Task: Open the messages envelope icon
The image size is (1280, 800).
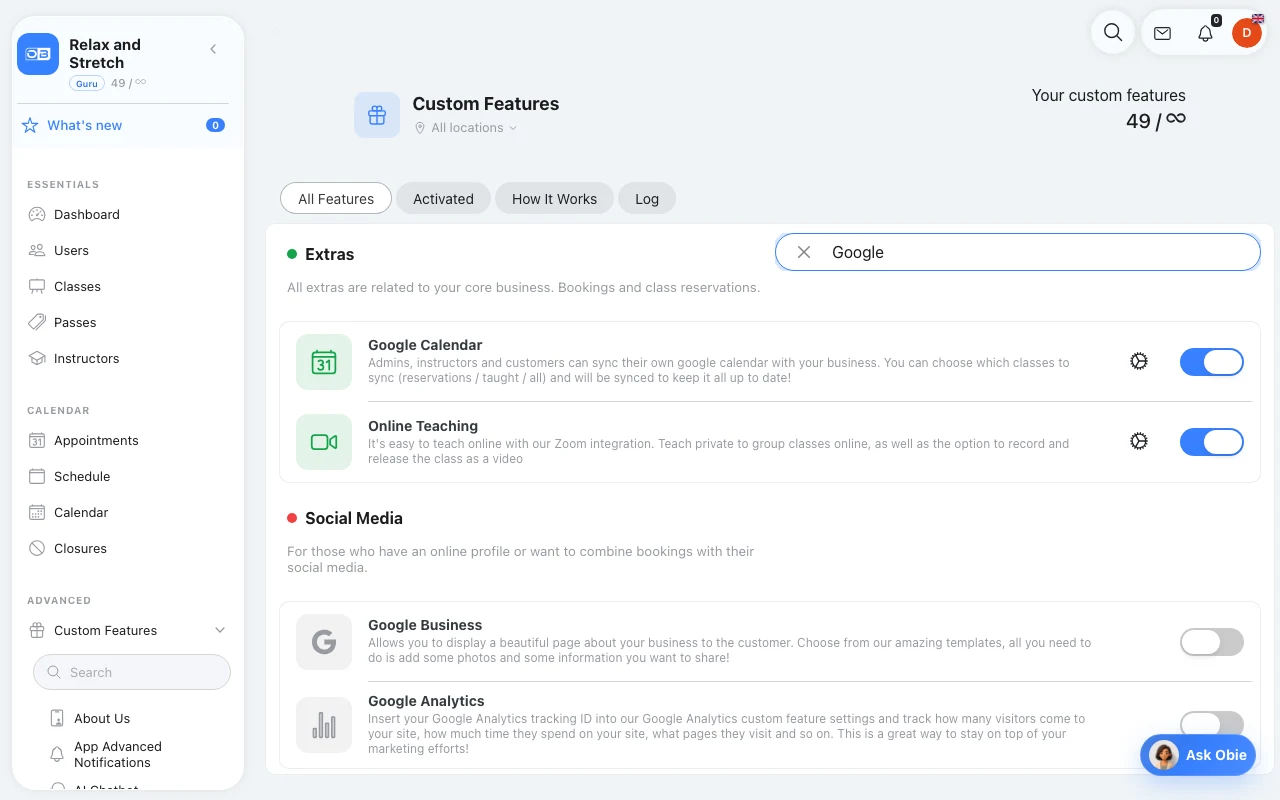Action: click(x=1162, y=33)
